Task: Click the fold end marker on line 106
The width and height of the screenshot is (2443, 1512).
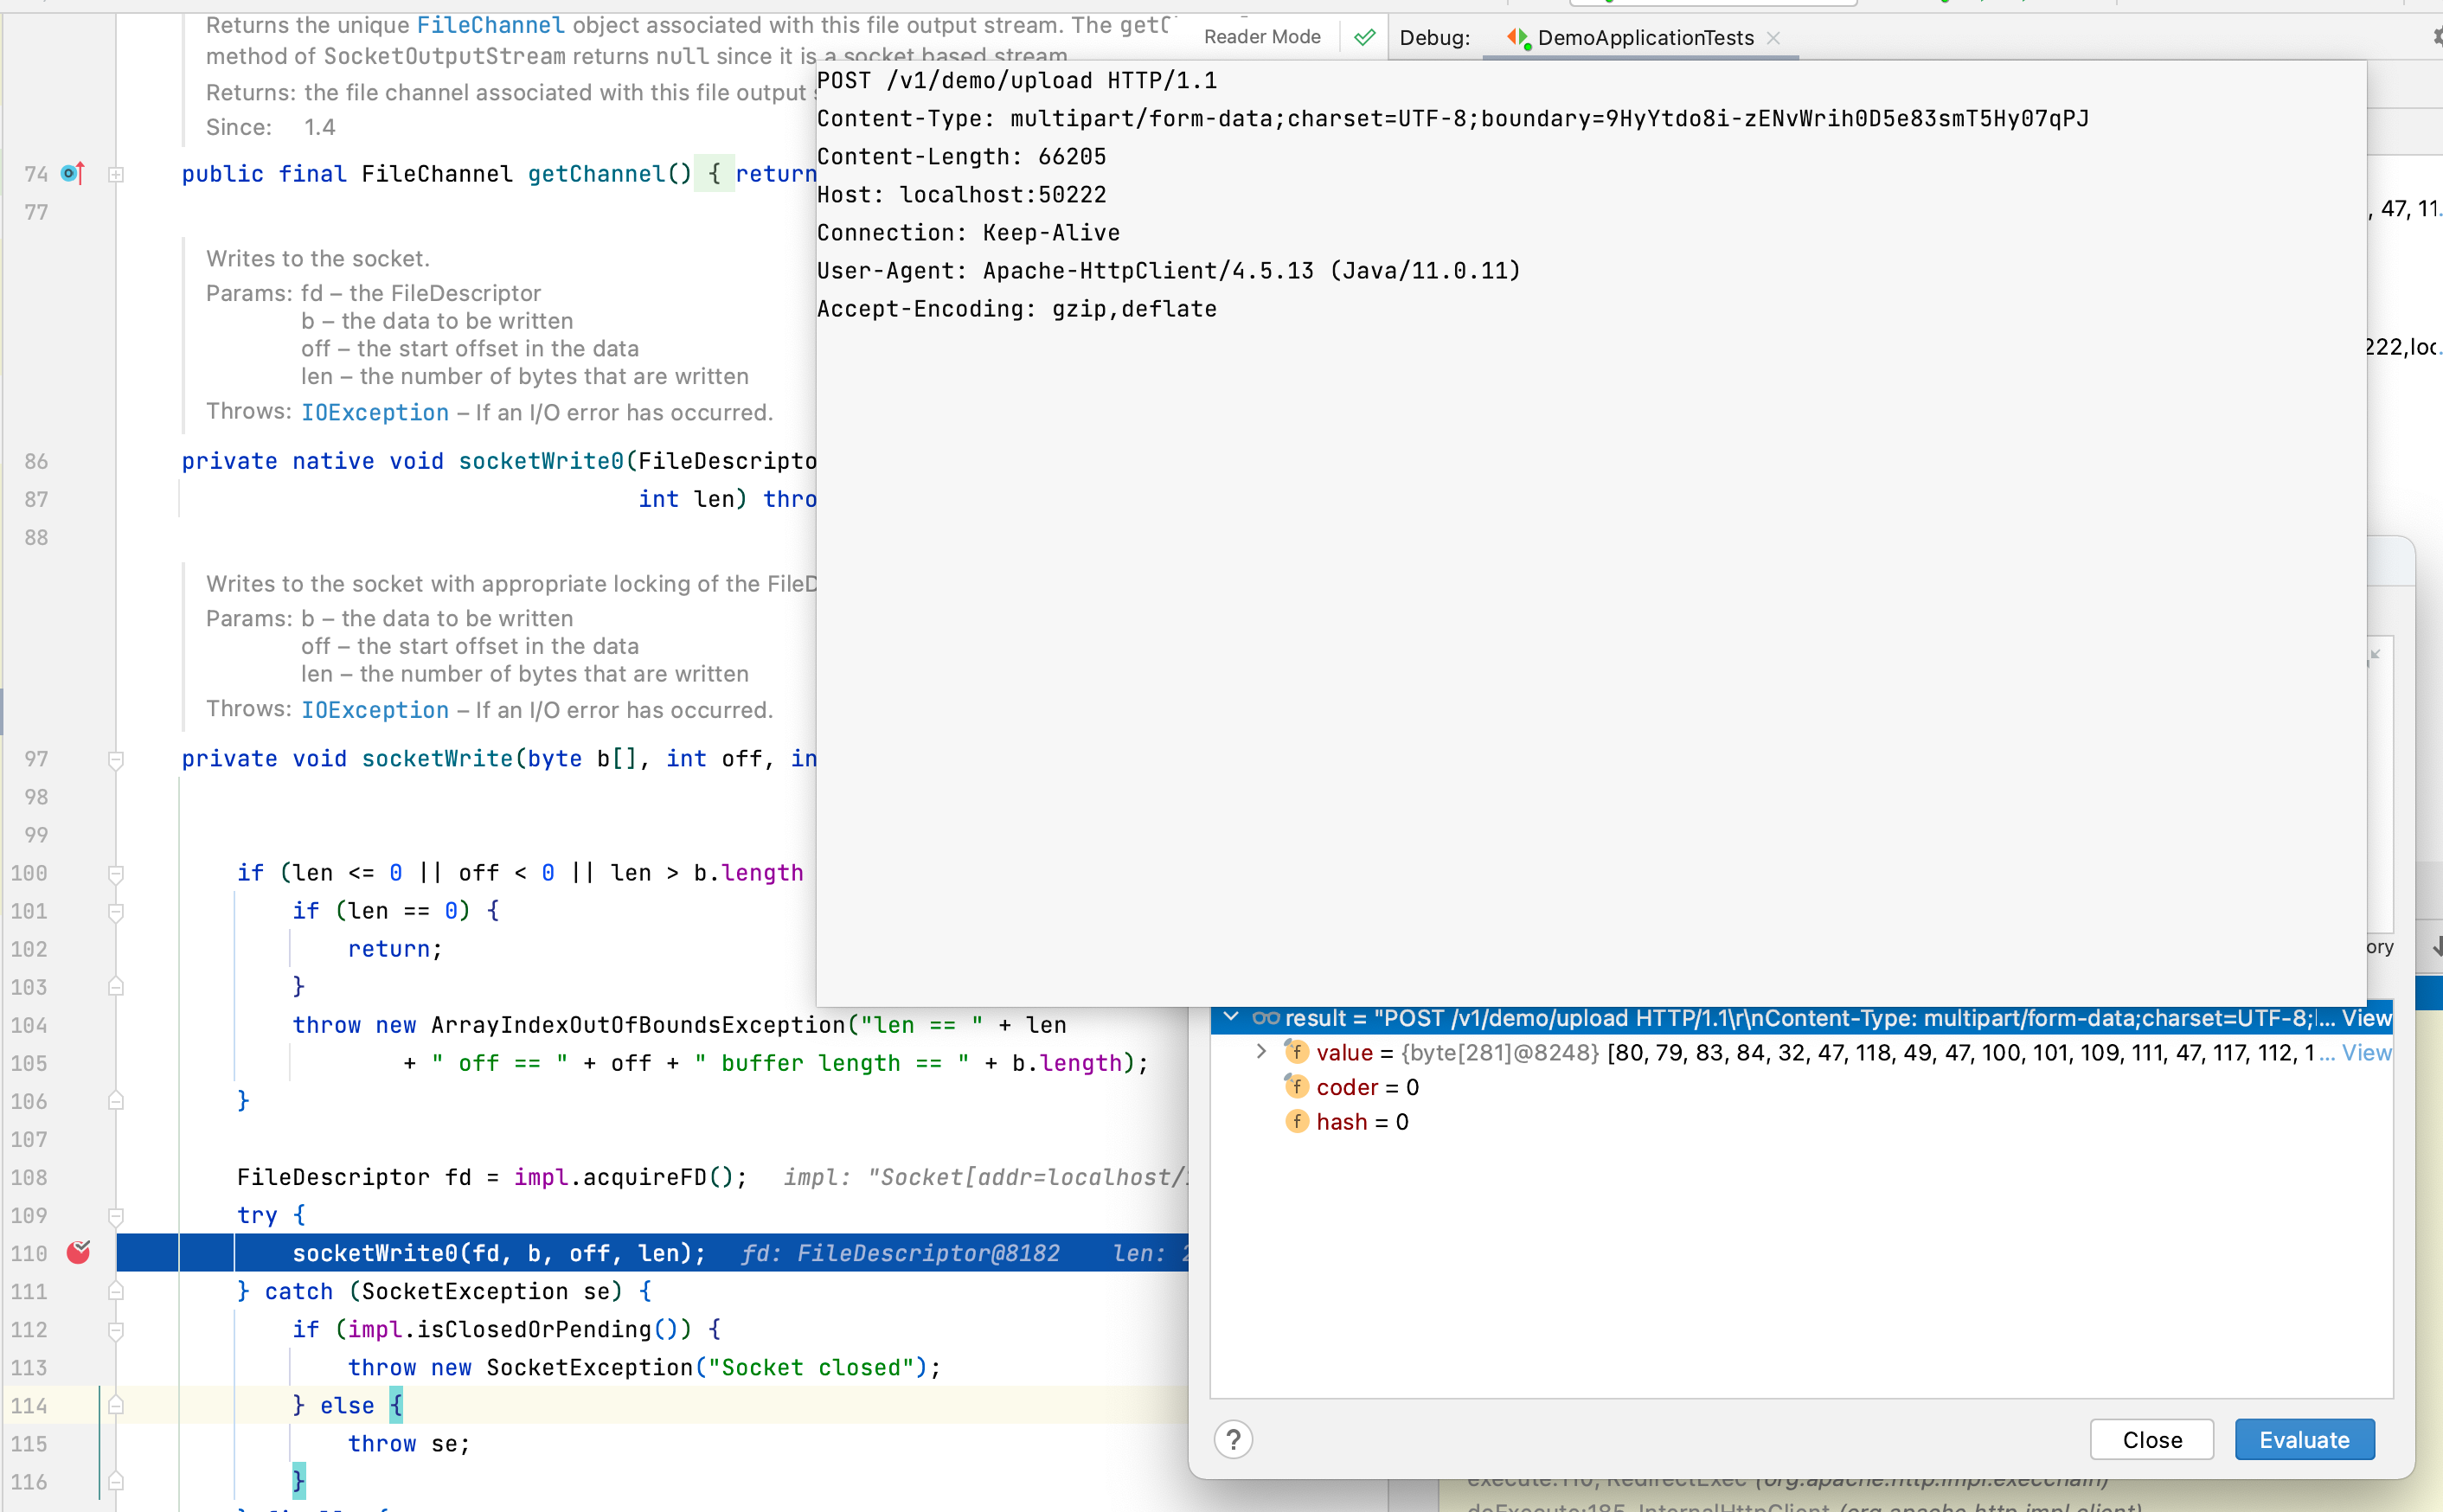Action: pos(116,1101)
